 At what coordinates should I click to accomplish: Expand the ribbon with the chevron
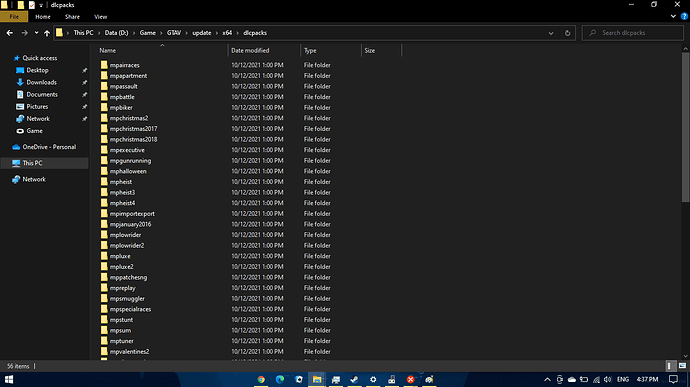click(673, 16)
